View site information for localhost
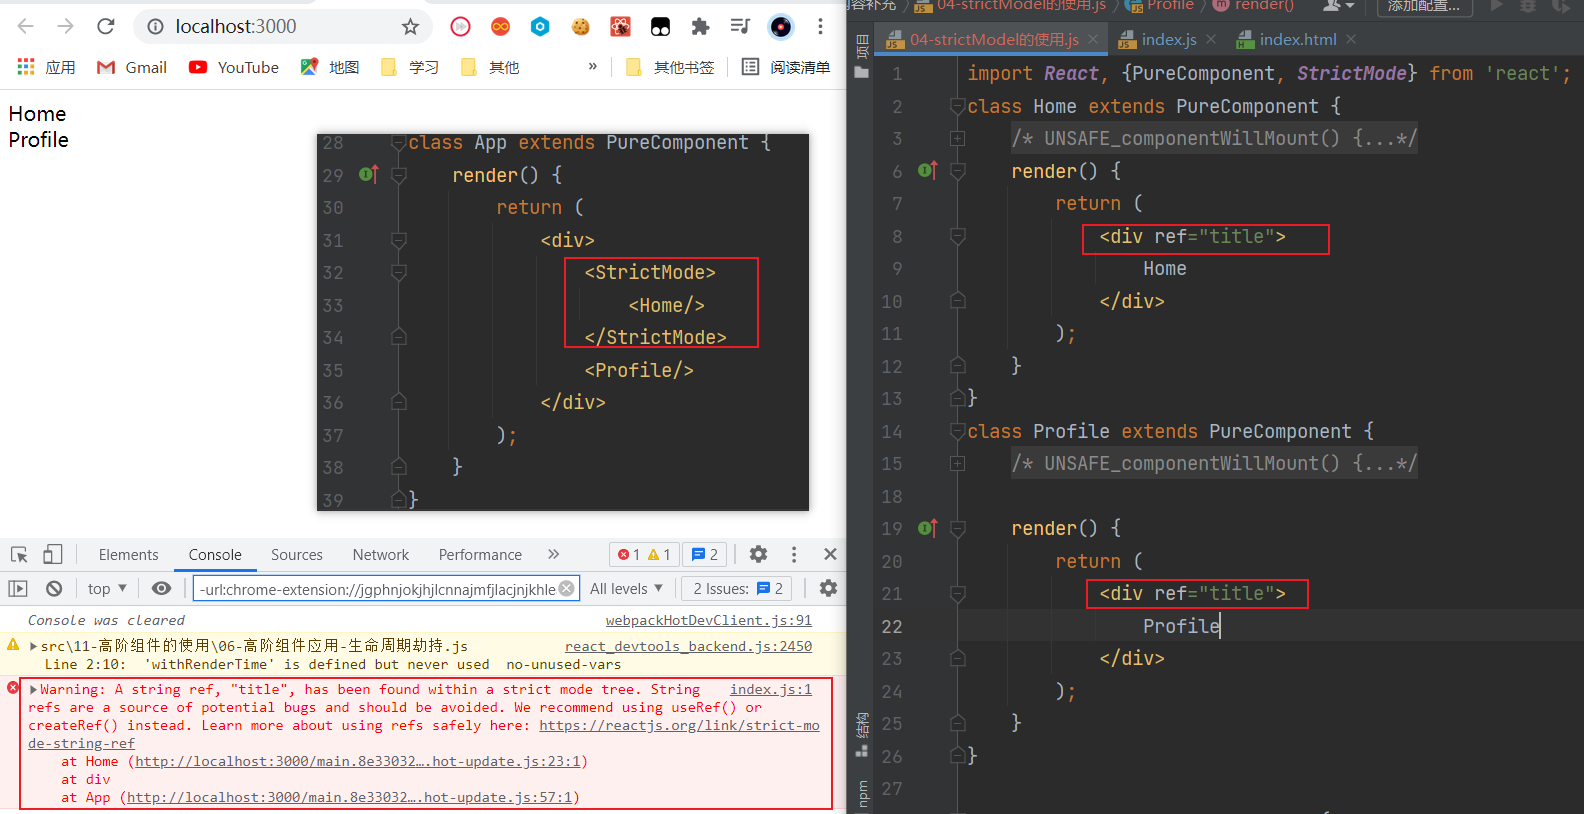This screenshot has height=814, width=1584. tap(156, 27)
